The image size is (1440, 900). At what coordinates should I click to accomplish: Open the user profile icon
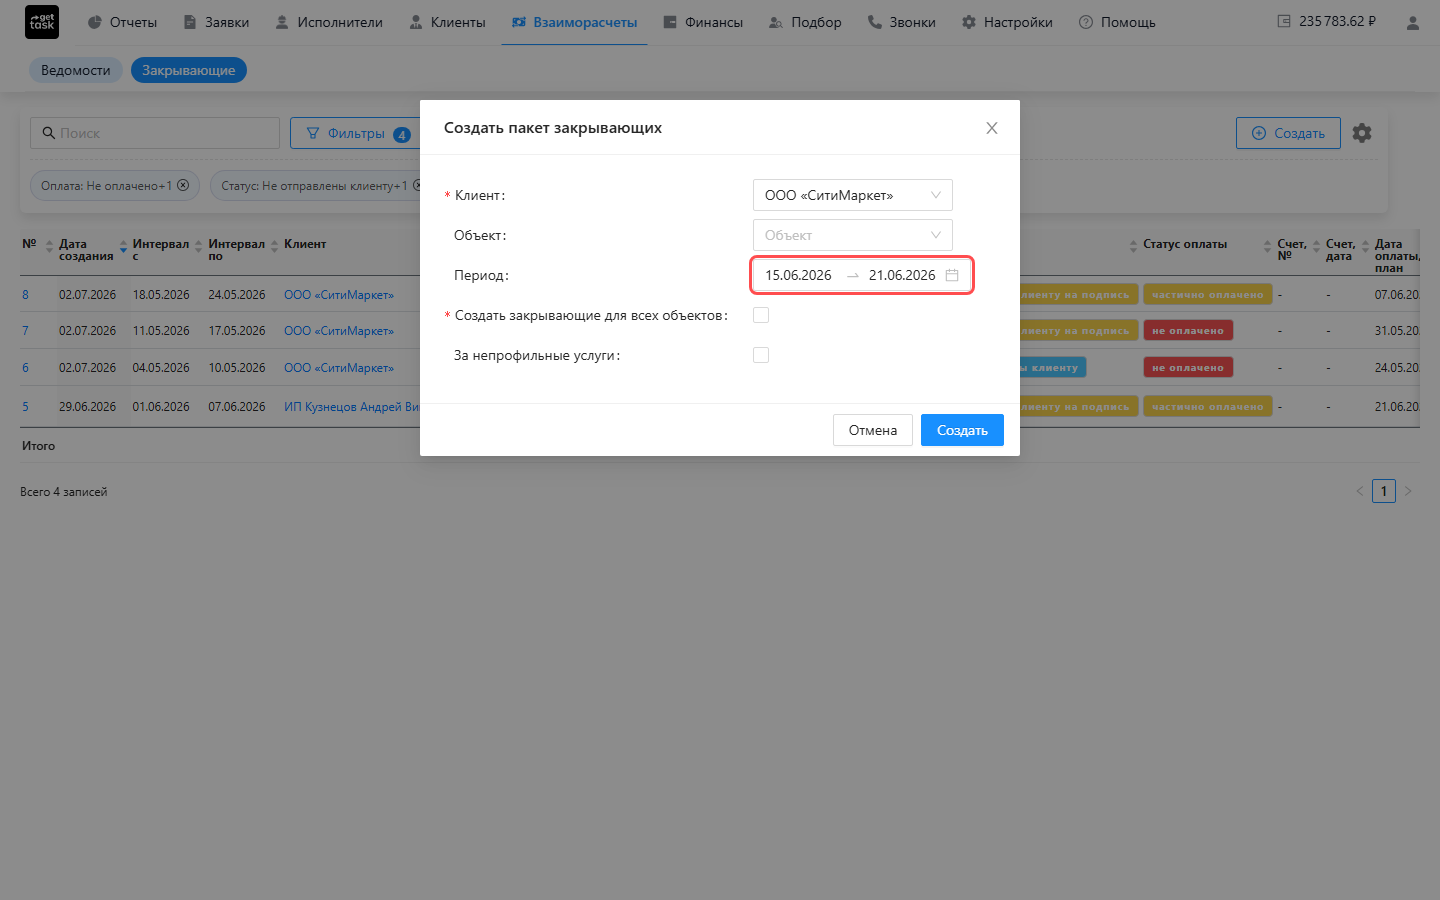[x=1412, y=22]
